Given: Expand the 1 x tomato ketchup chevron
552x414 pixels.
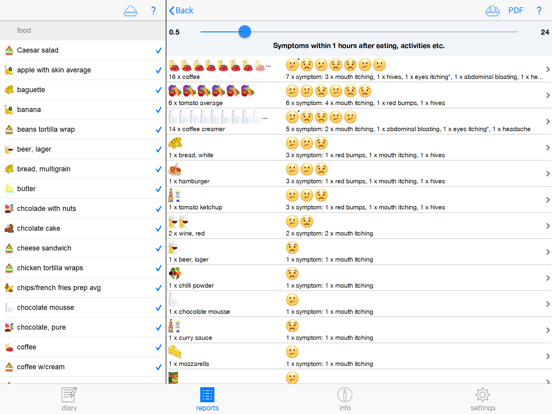Looking at the screenshot, I should click(548, 200).
